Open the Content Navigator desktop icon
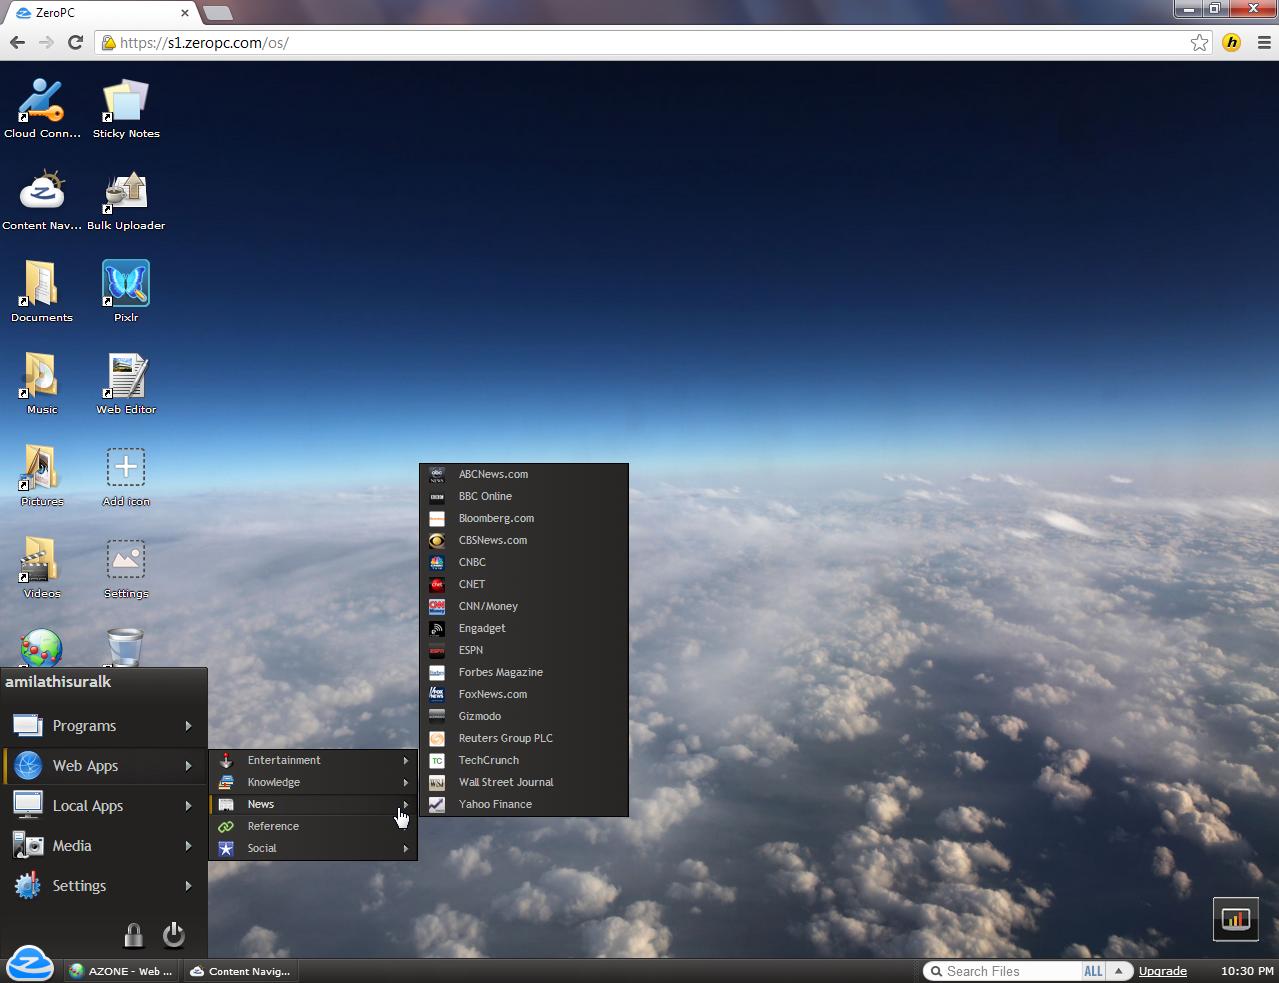The width and height of the screenshot is (1279, 983). tap(42, 200)
